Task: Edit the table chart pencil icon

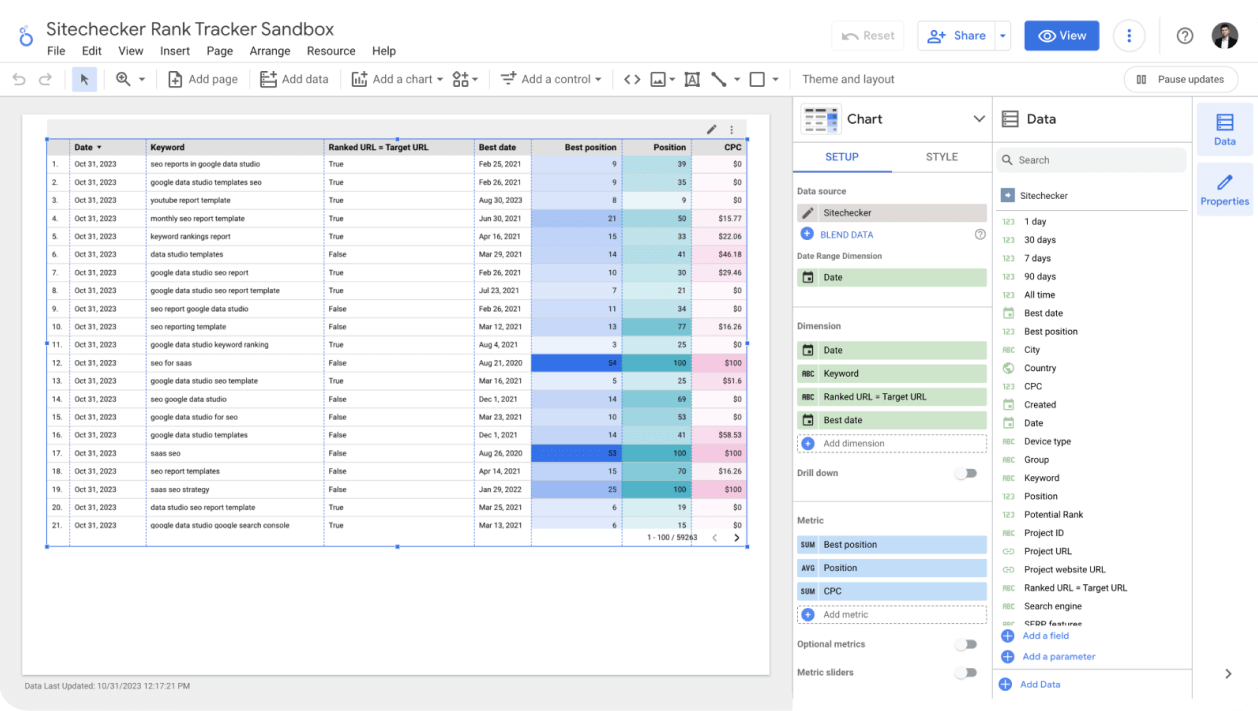Action: (712, 129)
